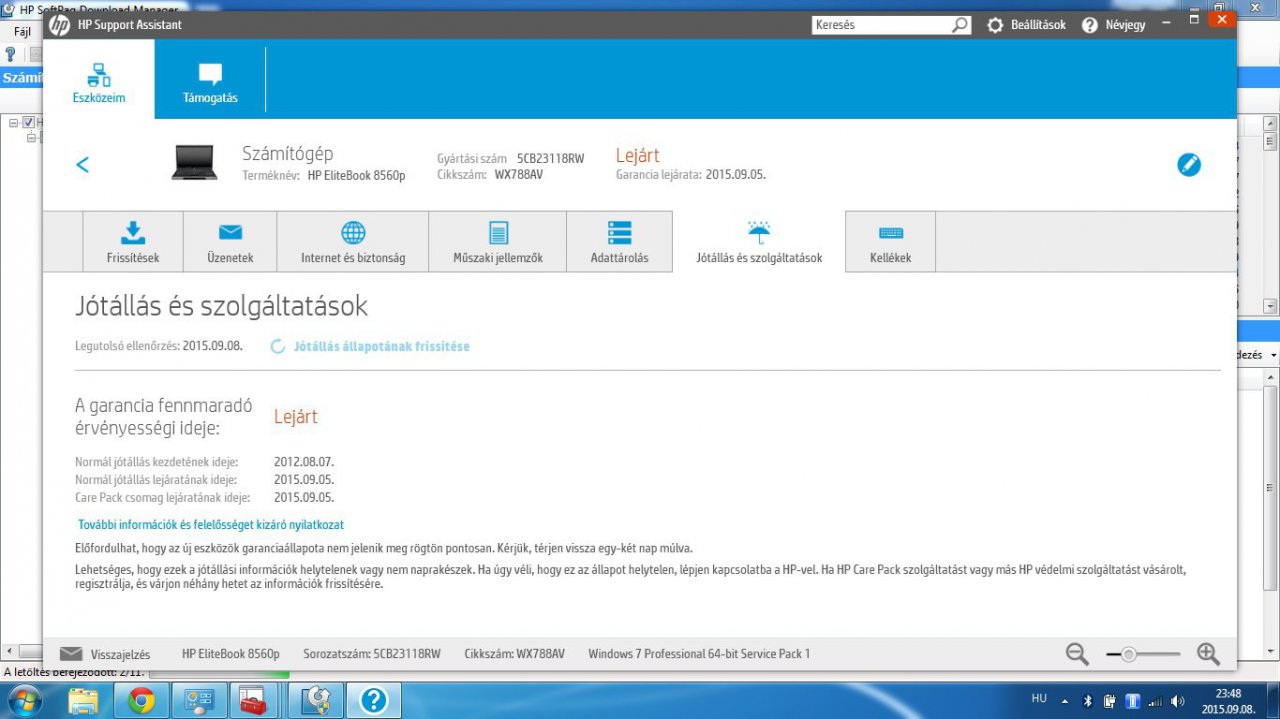Open the Adattárolás tab
The width and height of the screenshot is (1280, 719).
[619, 242]
